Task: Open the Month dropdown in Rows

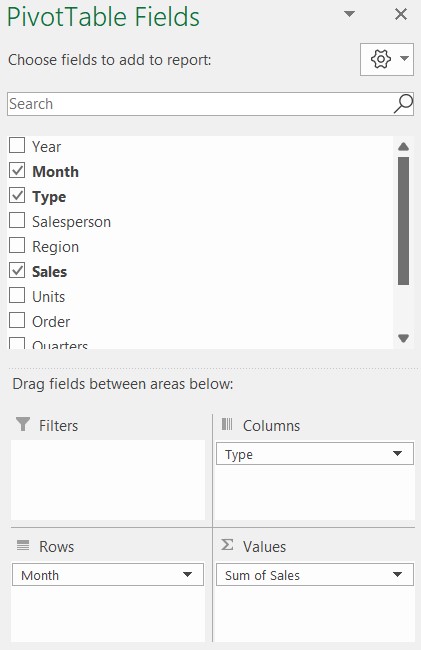Action: [187, 575]
